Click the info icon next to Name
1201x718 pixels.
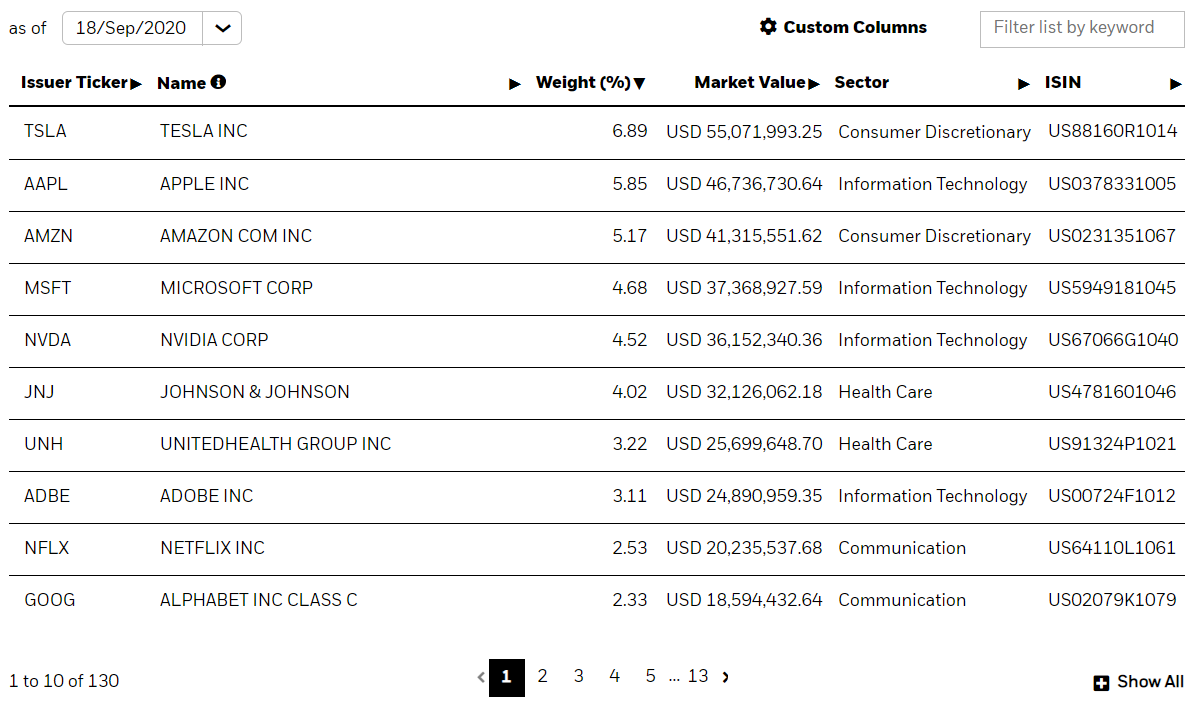218,82
